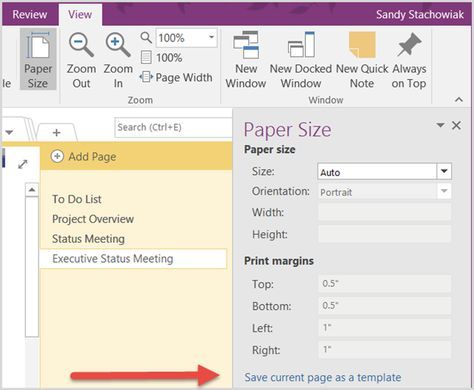Click the zoom magnifier icon beside 100% box

pos(146,37)
